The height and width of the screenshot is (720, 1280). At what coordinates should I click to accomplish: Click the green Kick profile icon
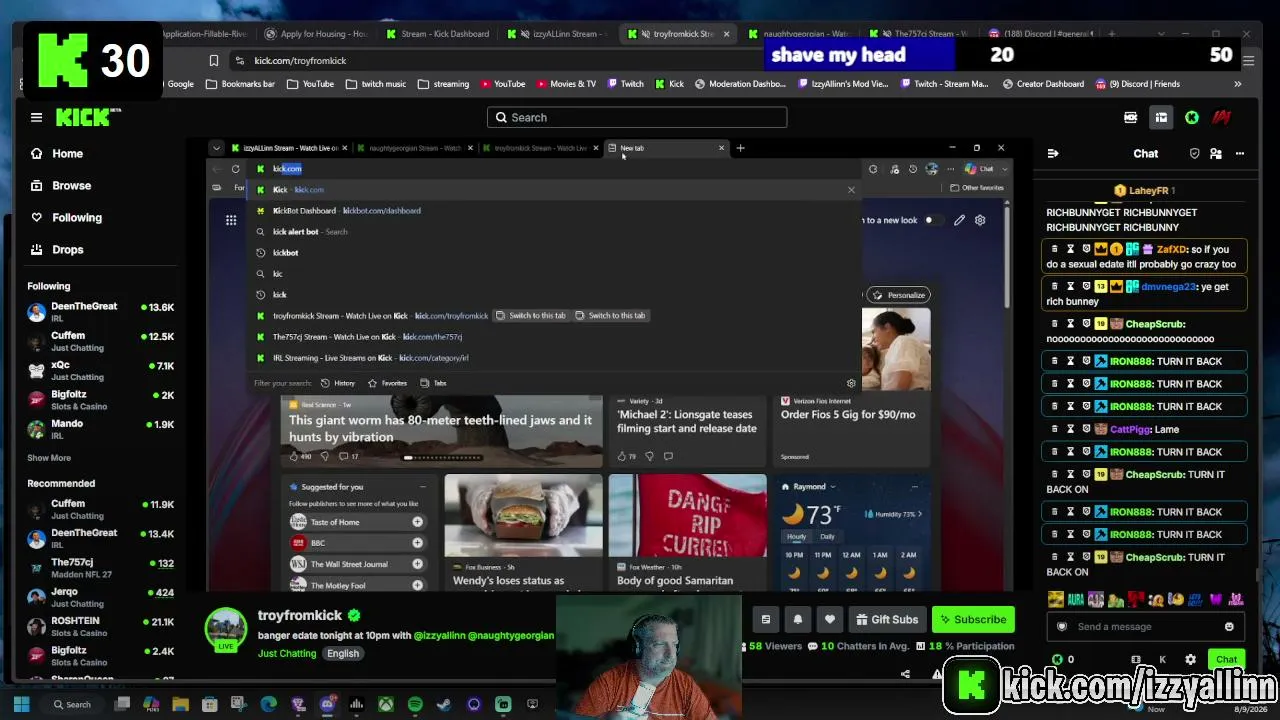(1192, 117)
